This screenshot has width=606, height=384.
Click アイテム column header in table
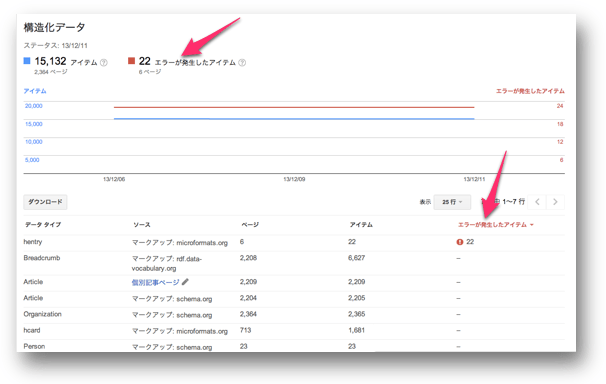[361, 225]
